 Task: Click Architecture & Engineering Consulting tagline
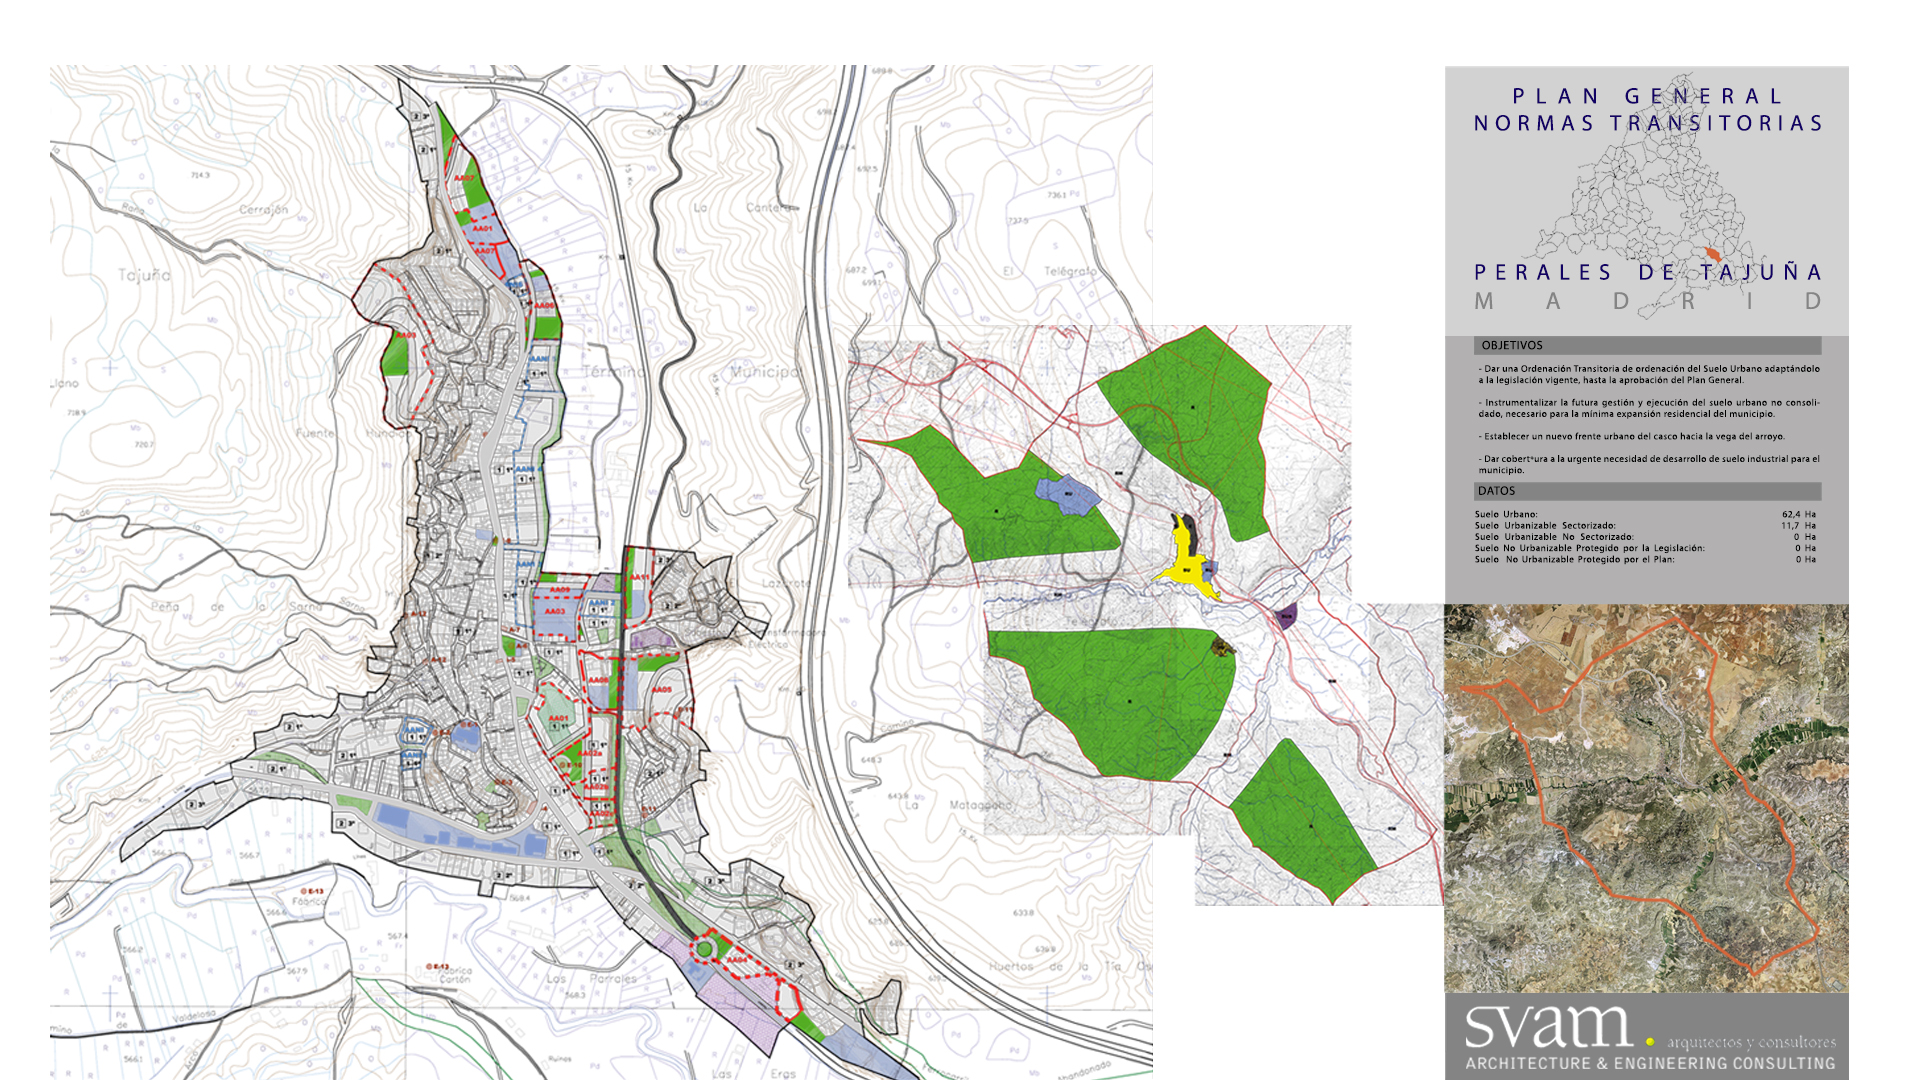(1650, 1064)
